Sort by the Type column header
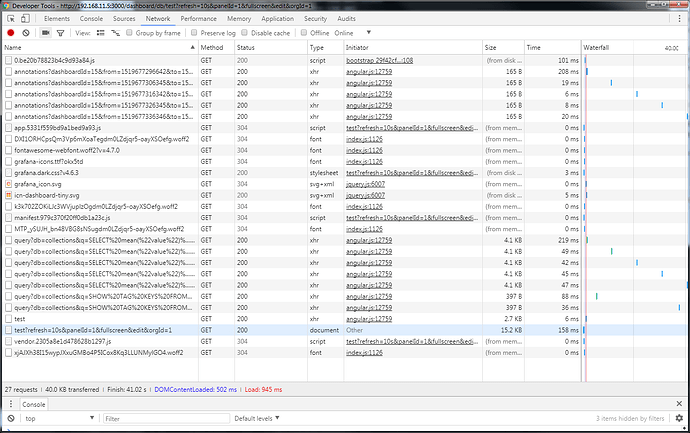The width and height of the screenshot is (690, 433). pyautogui.click(x=326, y=48)
